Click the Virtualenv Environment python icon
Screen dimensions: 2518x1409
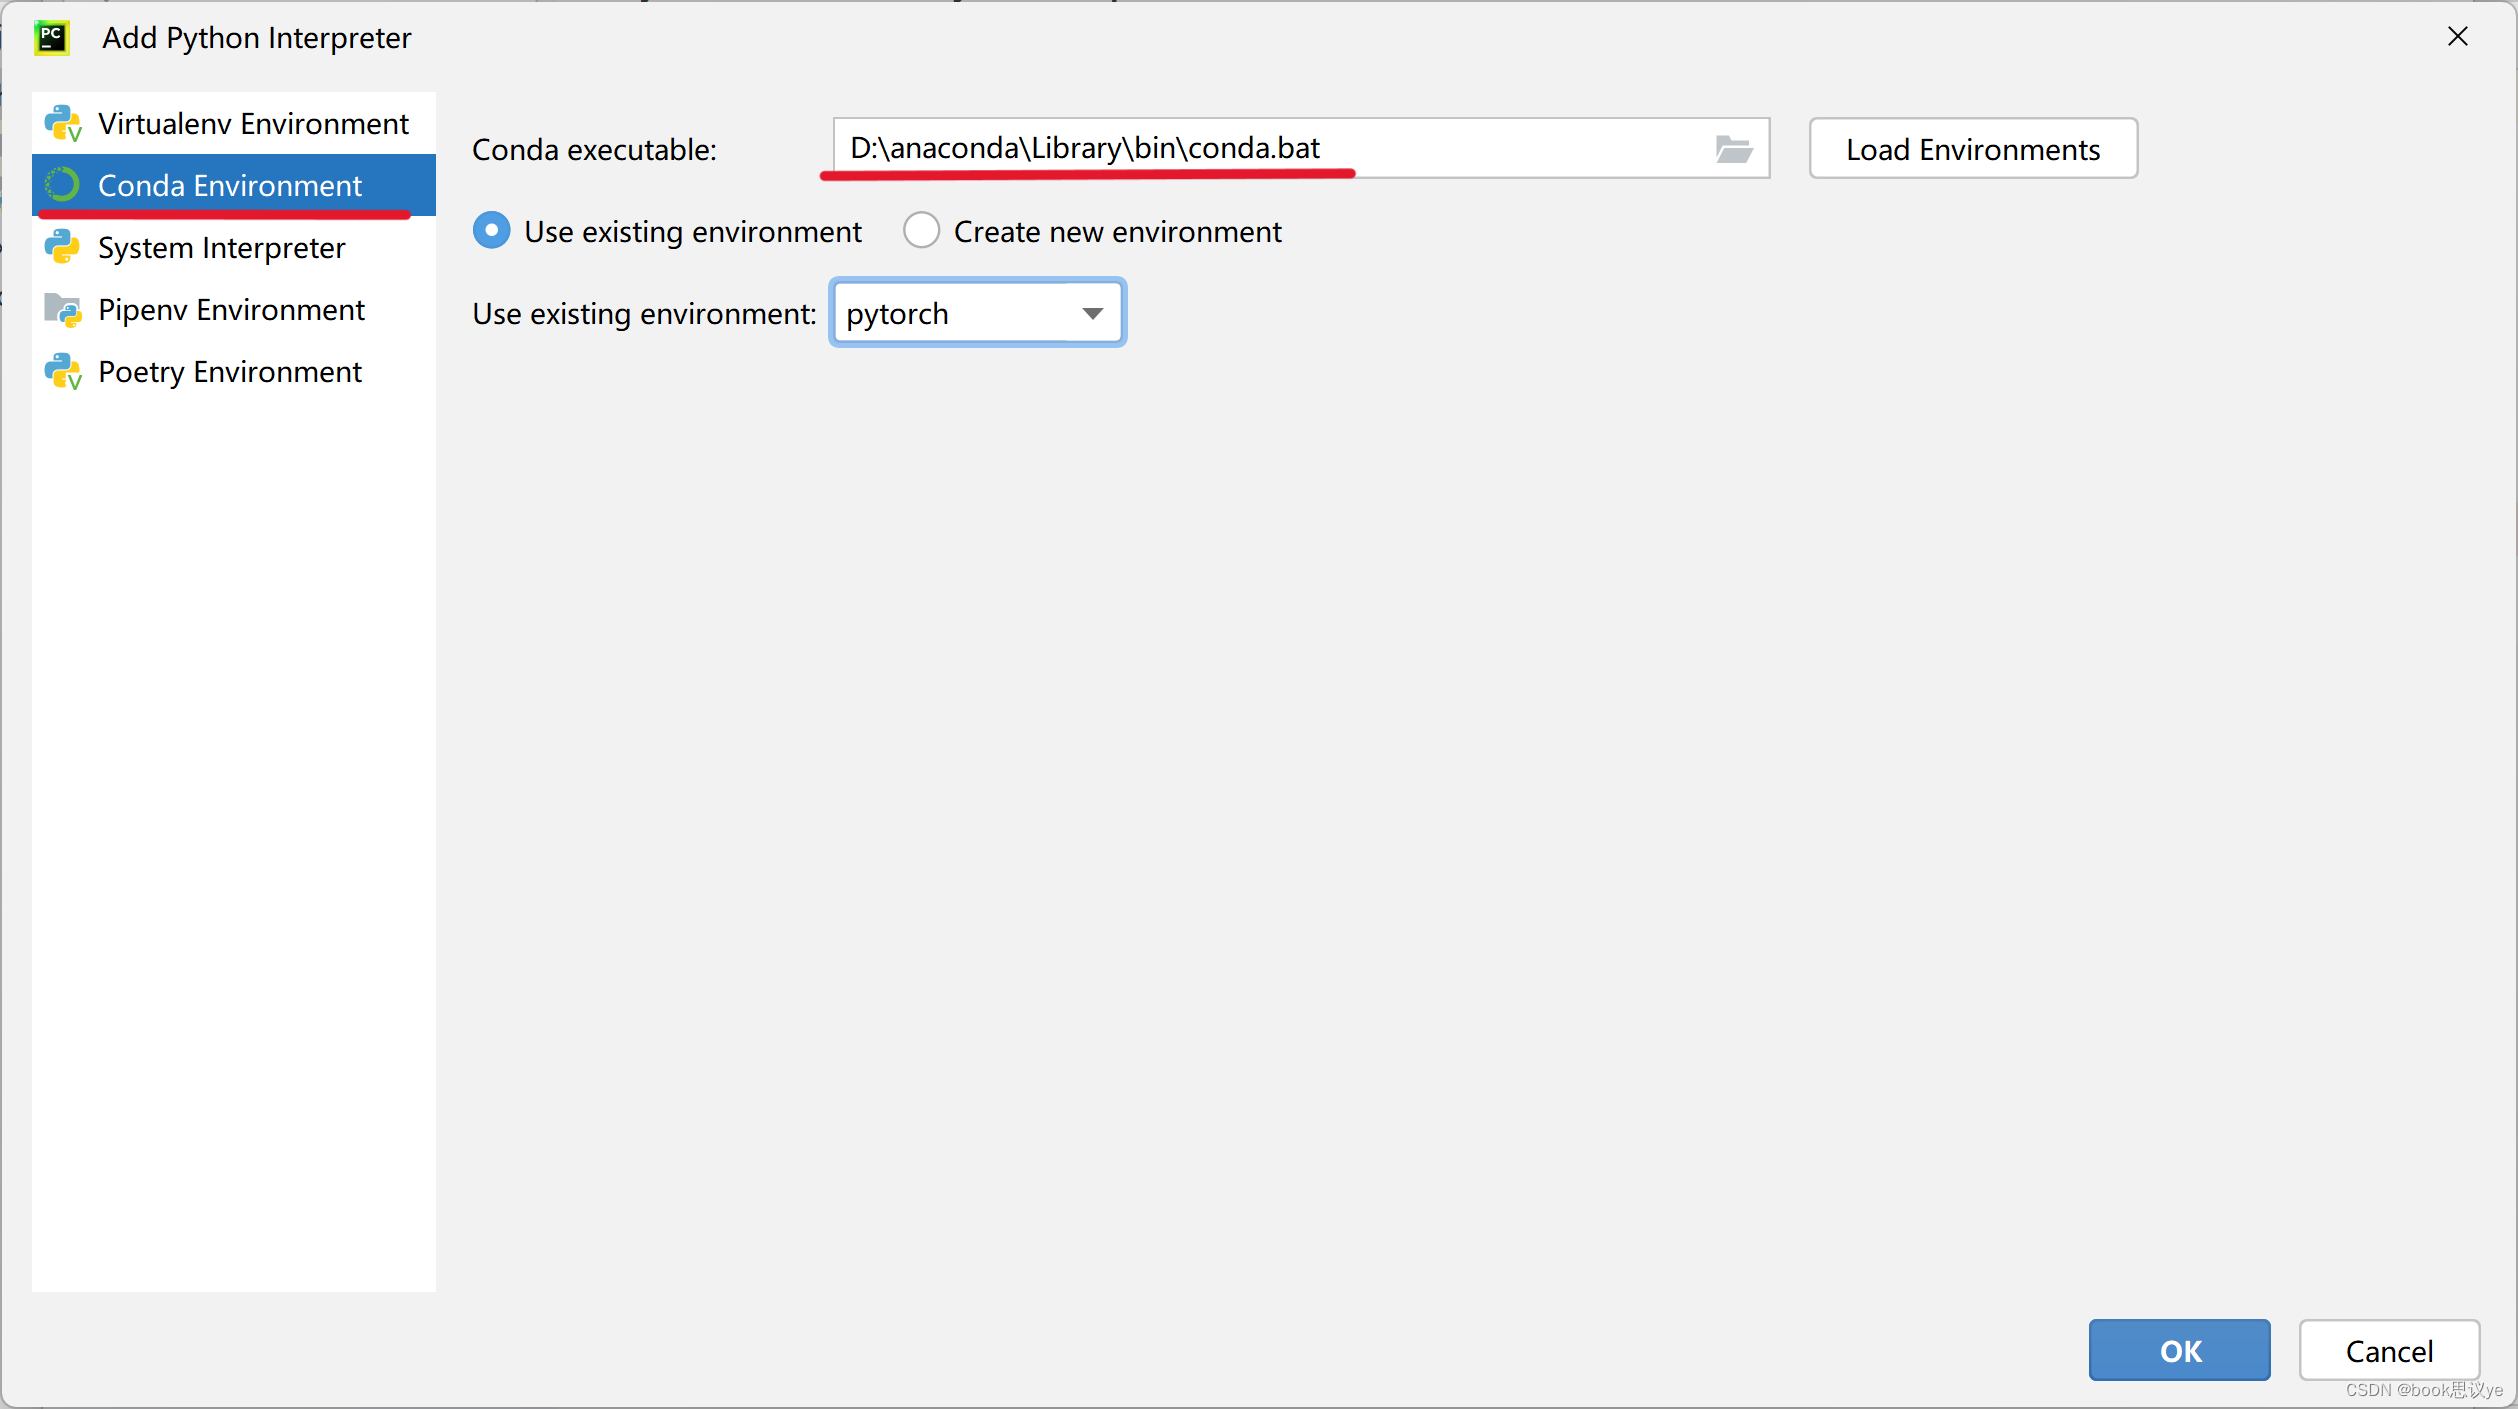click(62, 124)
